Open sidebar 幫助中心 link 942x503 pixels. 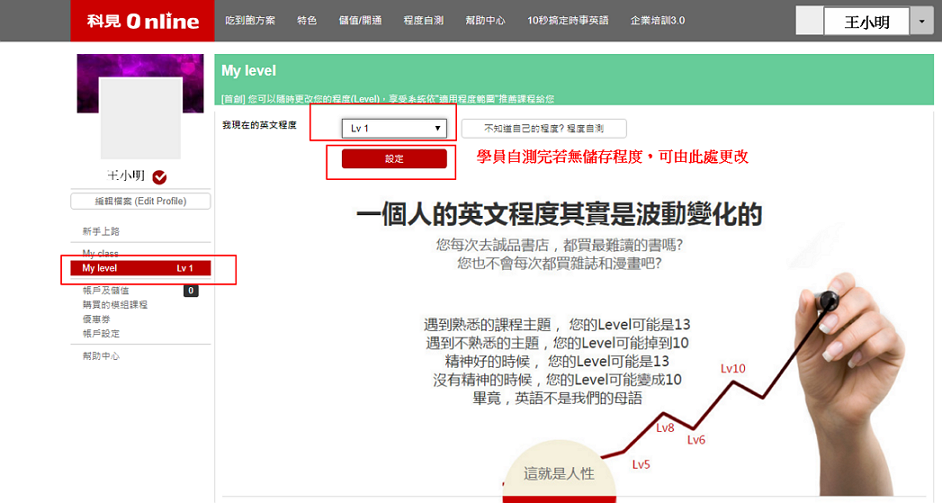tap(101, 356)
